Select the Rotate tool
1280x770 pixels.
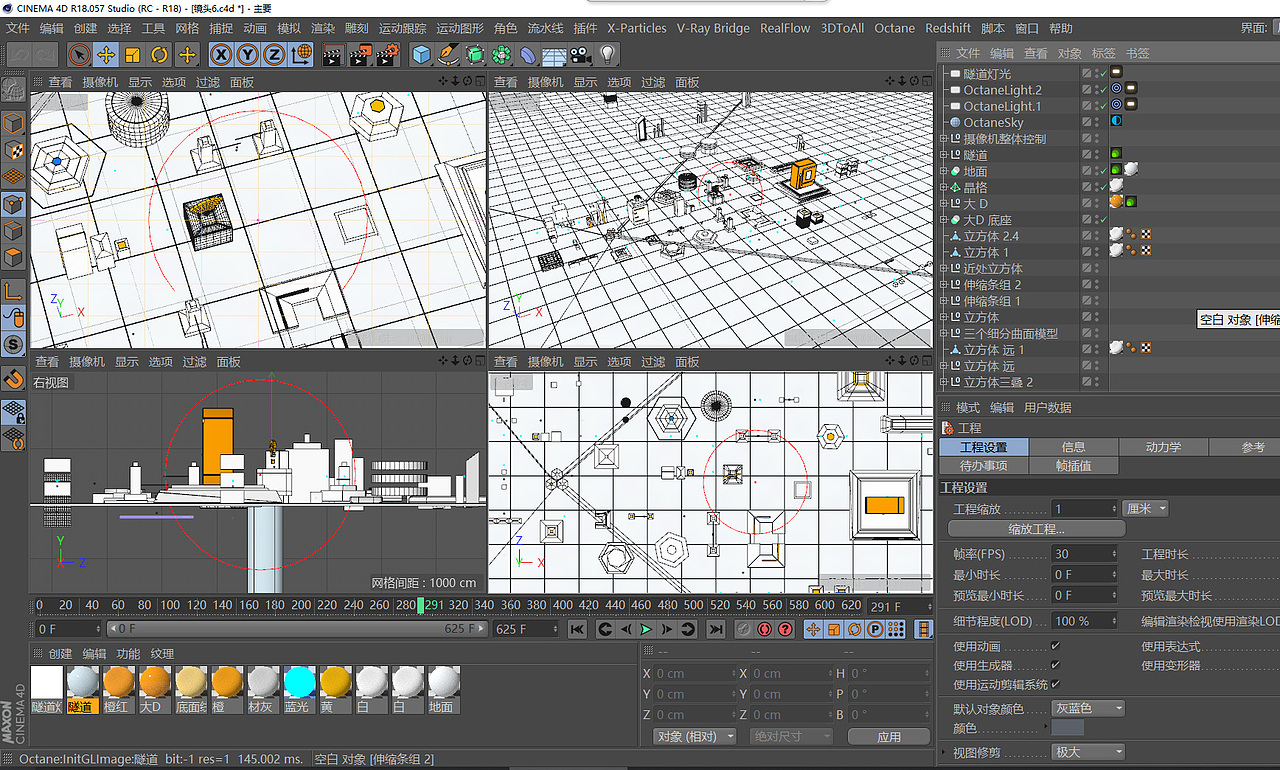[158, 55]
